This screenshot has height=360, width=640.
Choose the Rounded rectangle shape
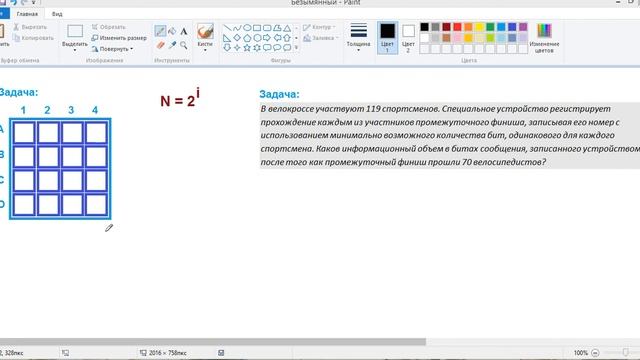(267, 28)
